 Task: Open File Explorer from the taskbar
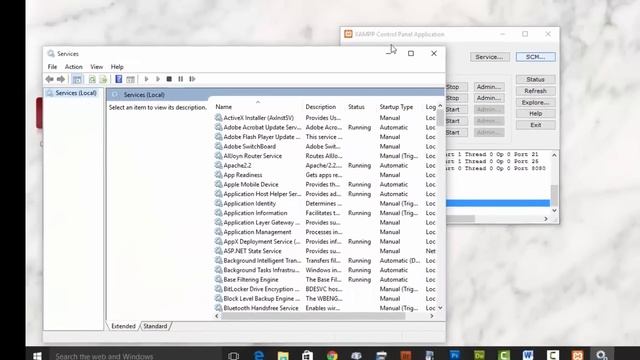[x=283, y=356]
